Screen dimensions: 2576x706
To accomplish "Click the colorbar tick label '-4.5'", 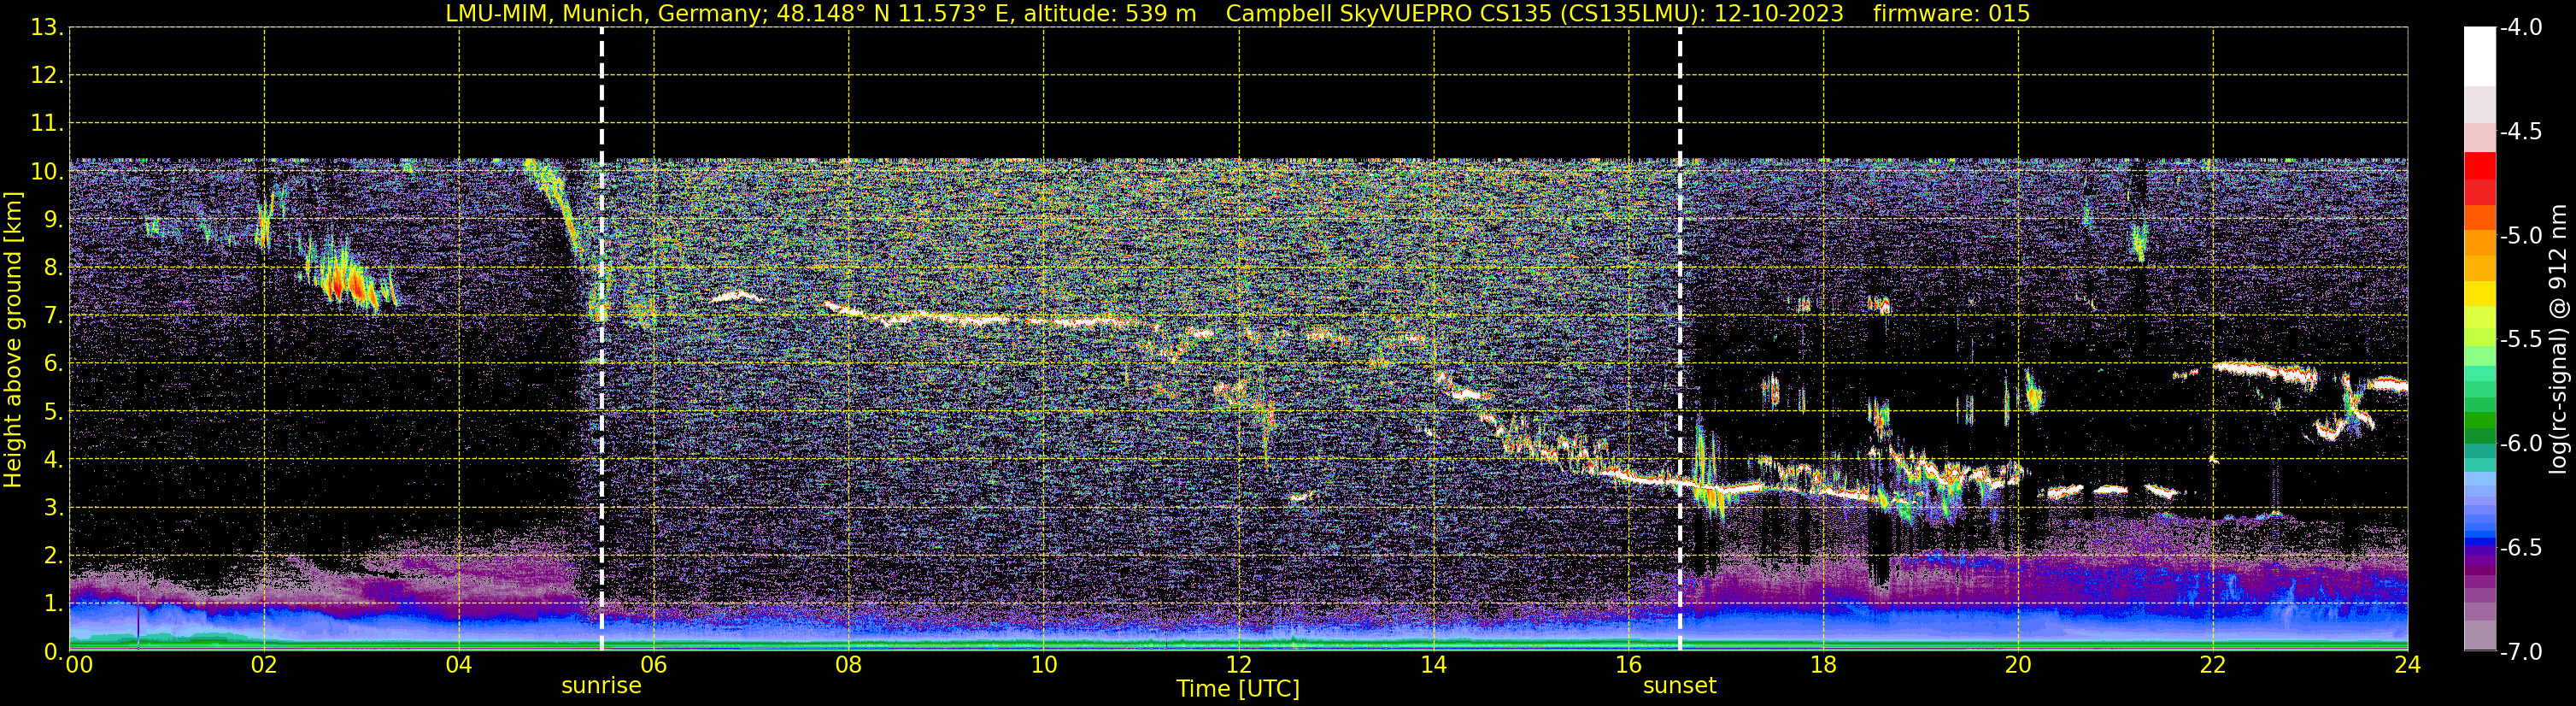I will click(2521, 132).
